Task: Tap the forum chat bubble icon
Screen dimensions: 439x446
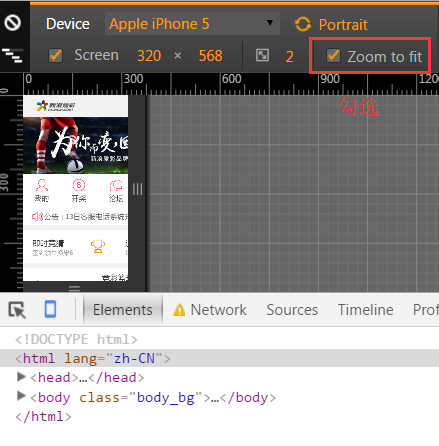Action: (x=116, y=186)
